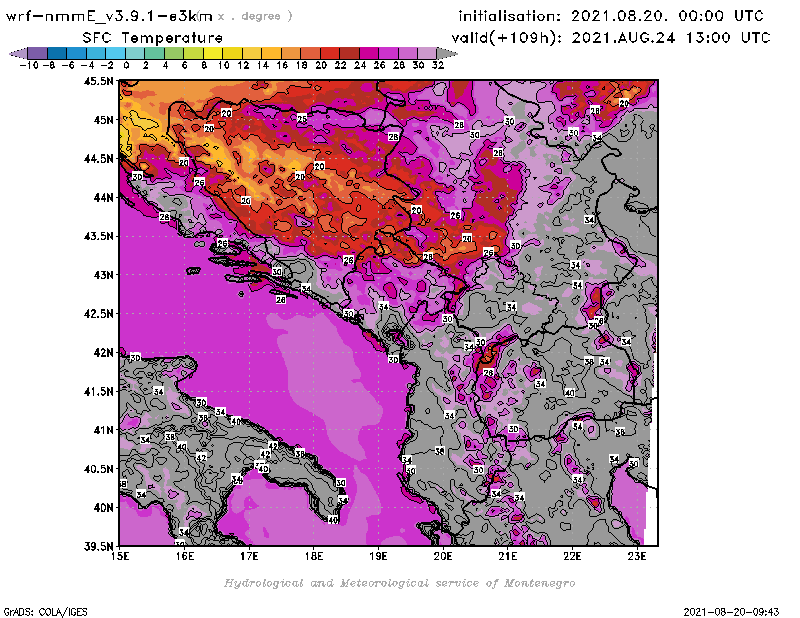This screenshot has width=800, height=618.
Task: Click the dark red legend swatch between 22 and 24
Action: point(349,53)
